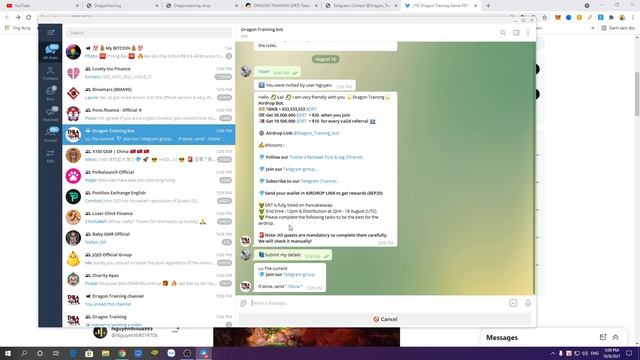Toggle the chat info side panel icon
Screen dimensions: 640x360
[x=516, y=33]
